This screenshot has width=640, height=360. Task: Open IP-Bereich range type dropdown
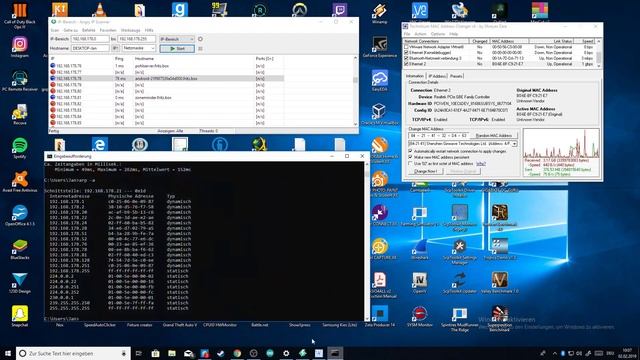177,39
